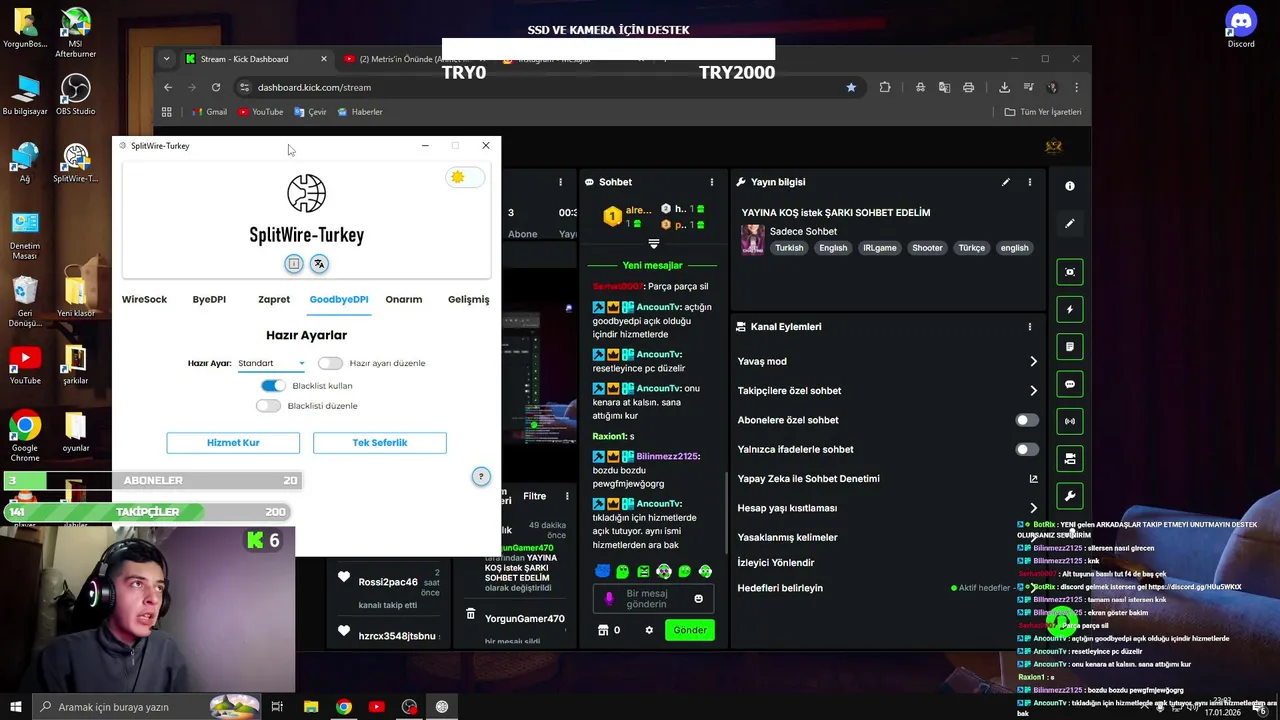
Task: Click the wrench icon in Kick sidebar
Action: tap(1070, 496)
